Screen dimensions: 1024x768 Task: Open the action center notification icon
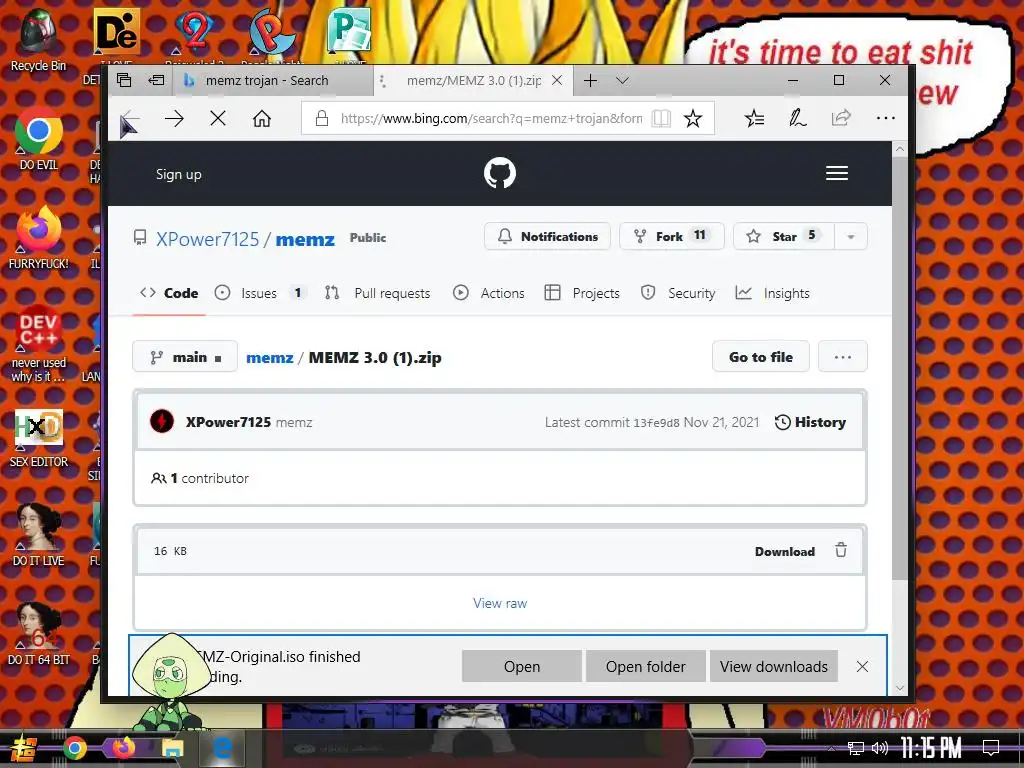pyautogui.click(x=991, y=747)
